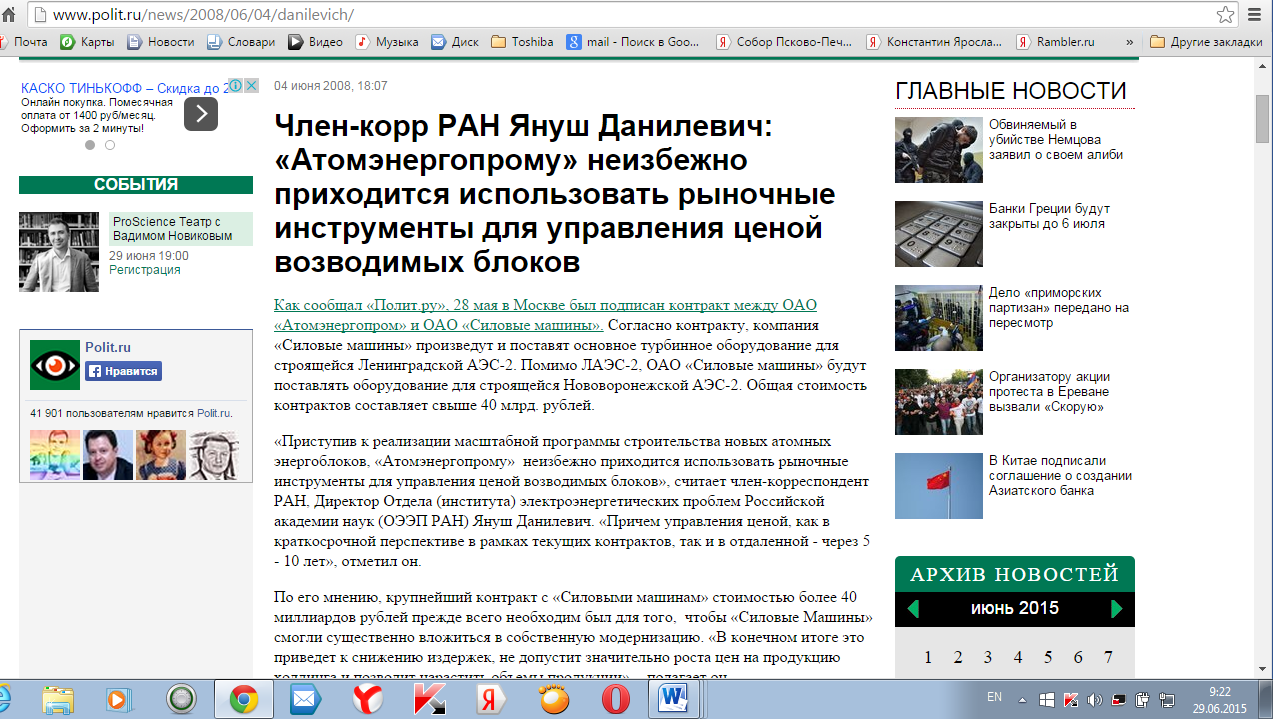Screen dimensions: 1273x719
Task: Open 'Дело «приморских партизан»' news
Action: coord(1059,308)
